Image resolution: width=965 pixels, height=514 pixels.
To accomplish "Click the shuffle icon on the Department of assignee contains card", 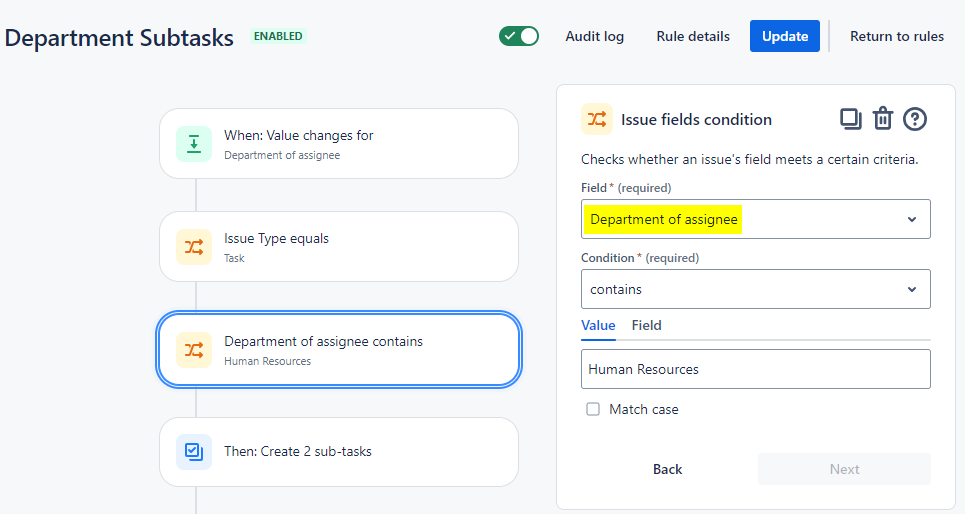I will click(193, 349).
